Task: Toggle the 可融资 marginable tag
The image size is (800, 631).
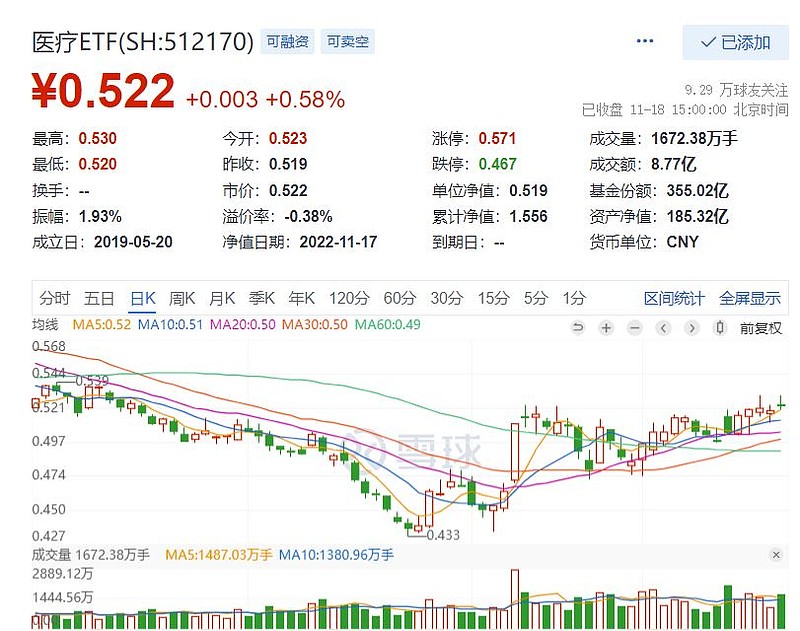Action: tap(287, 42)
